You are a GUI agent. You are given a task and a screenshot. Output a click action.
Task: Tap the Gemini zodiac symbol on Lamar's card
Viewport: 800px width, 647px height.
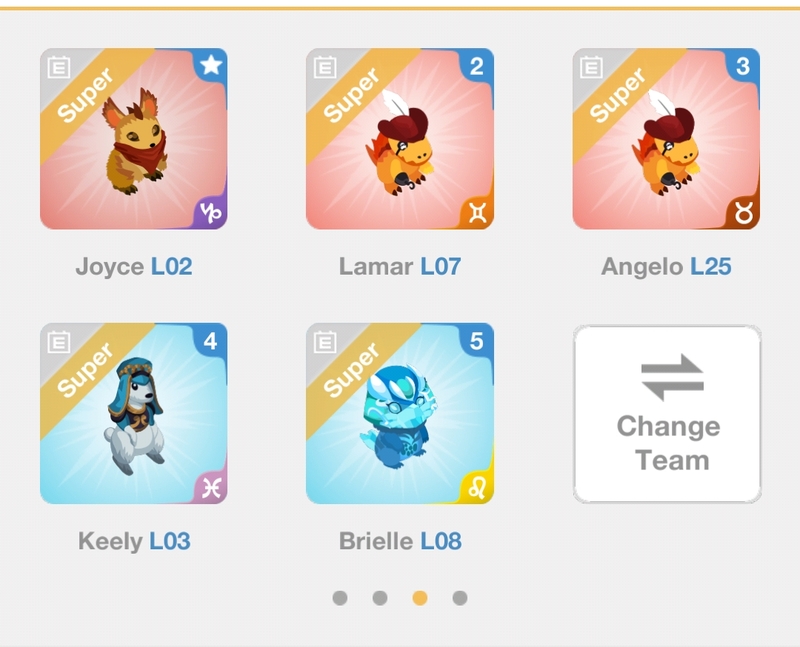(478, 213)
